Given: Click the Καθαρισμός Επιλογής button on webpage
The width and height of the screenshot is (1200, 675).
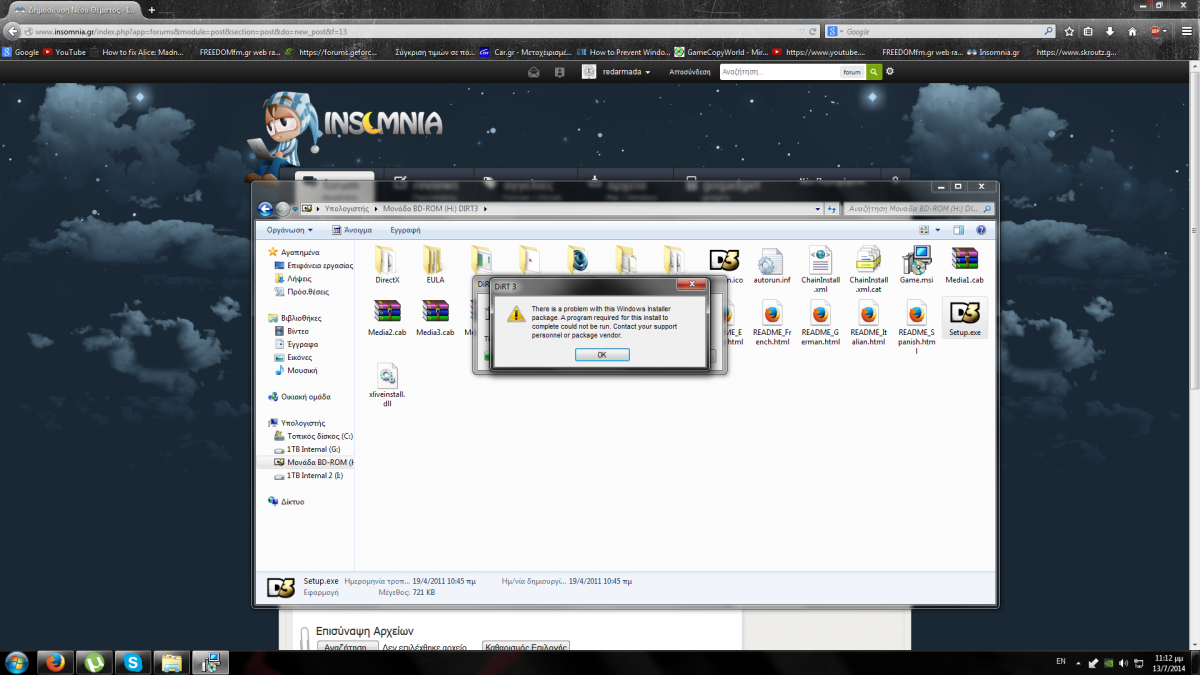Looking at the screenshot, I should coord(526,647).
